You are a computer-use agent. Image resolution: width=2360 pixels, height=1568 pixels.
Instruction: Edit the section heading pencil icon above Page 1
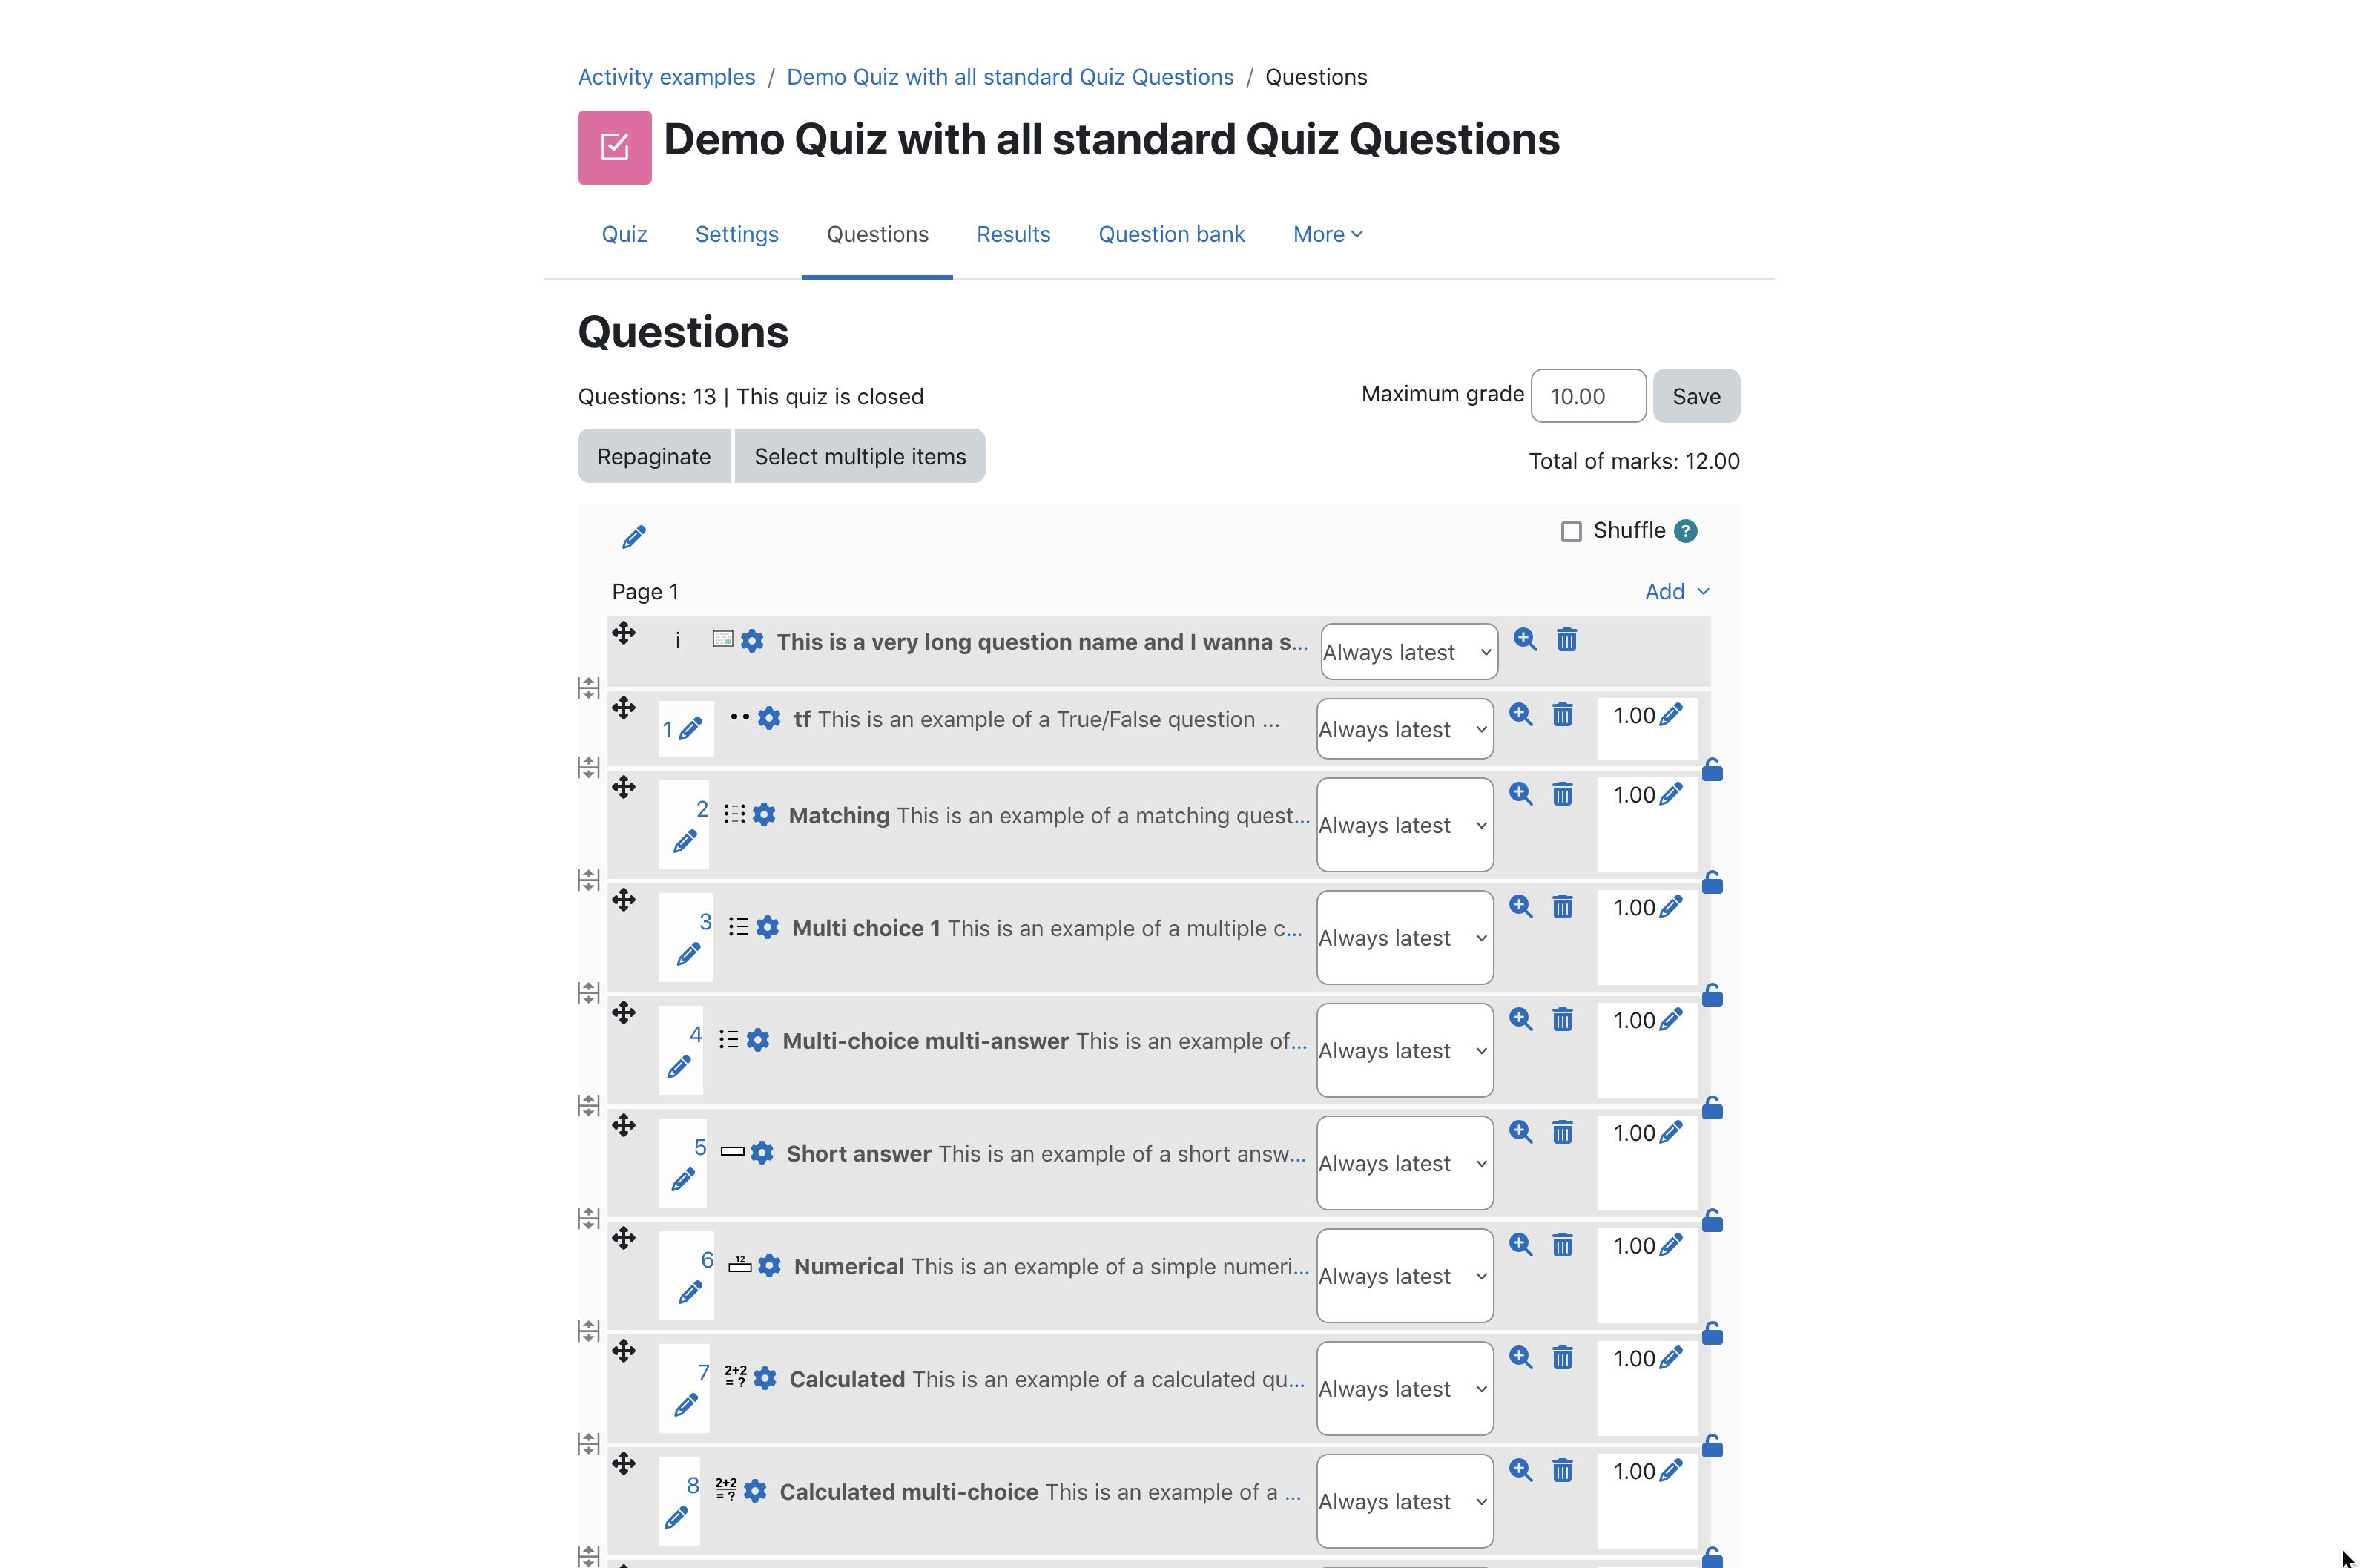tap(634, 537)
